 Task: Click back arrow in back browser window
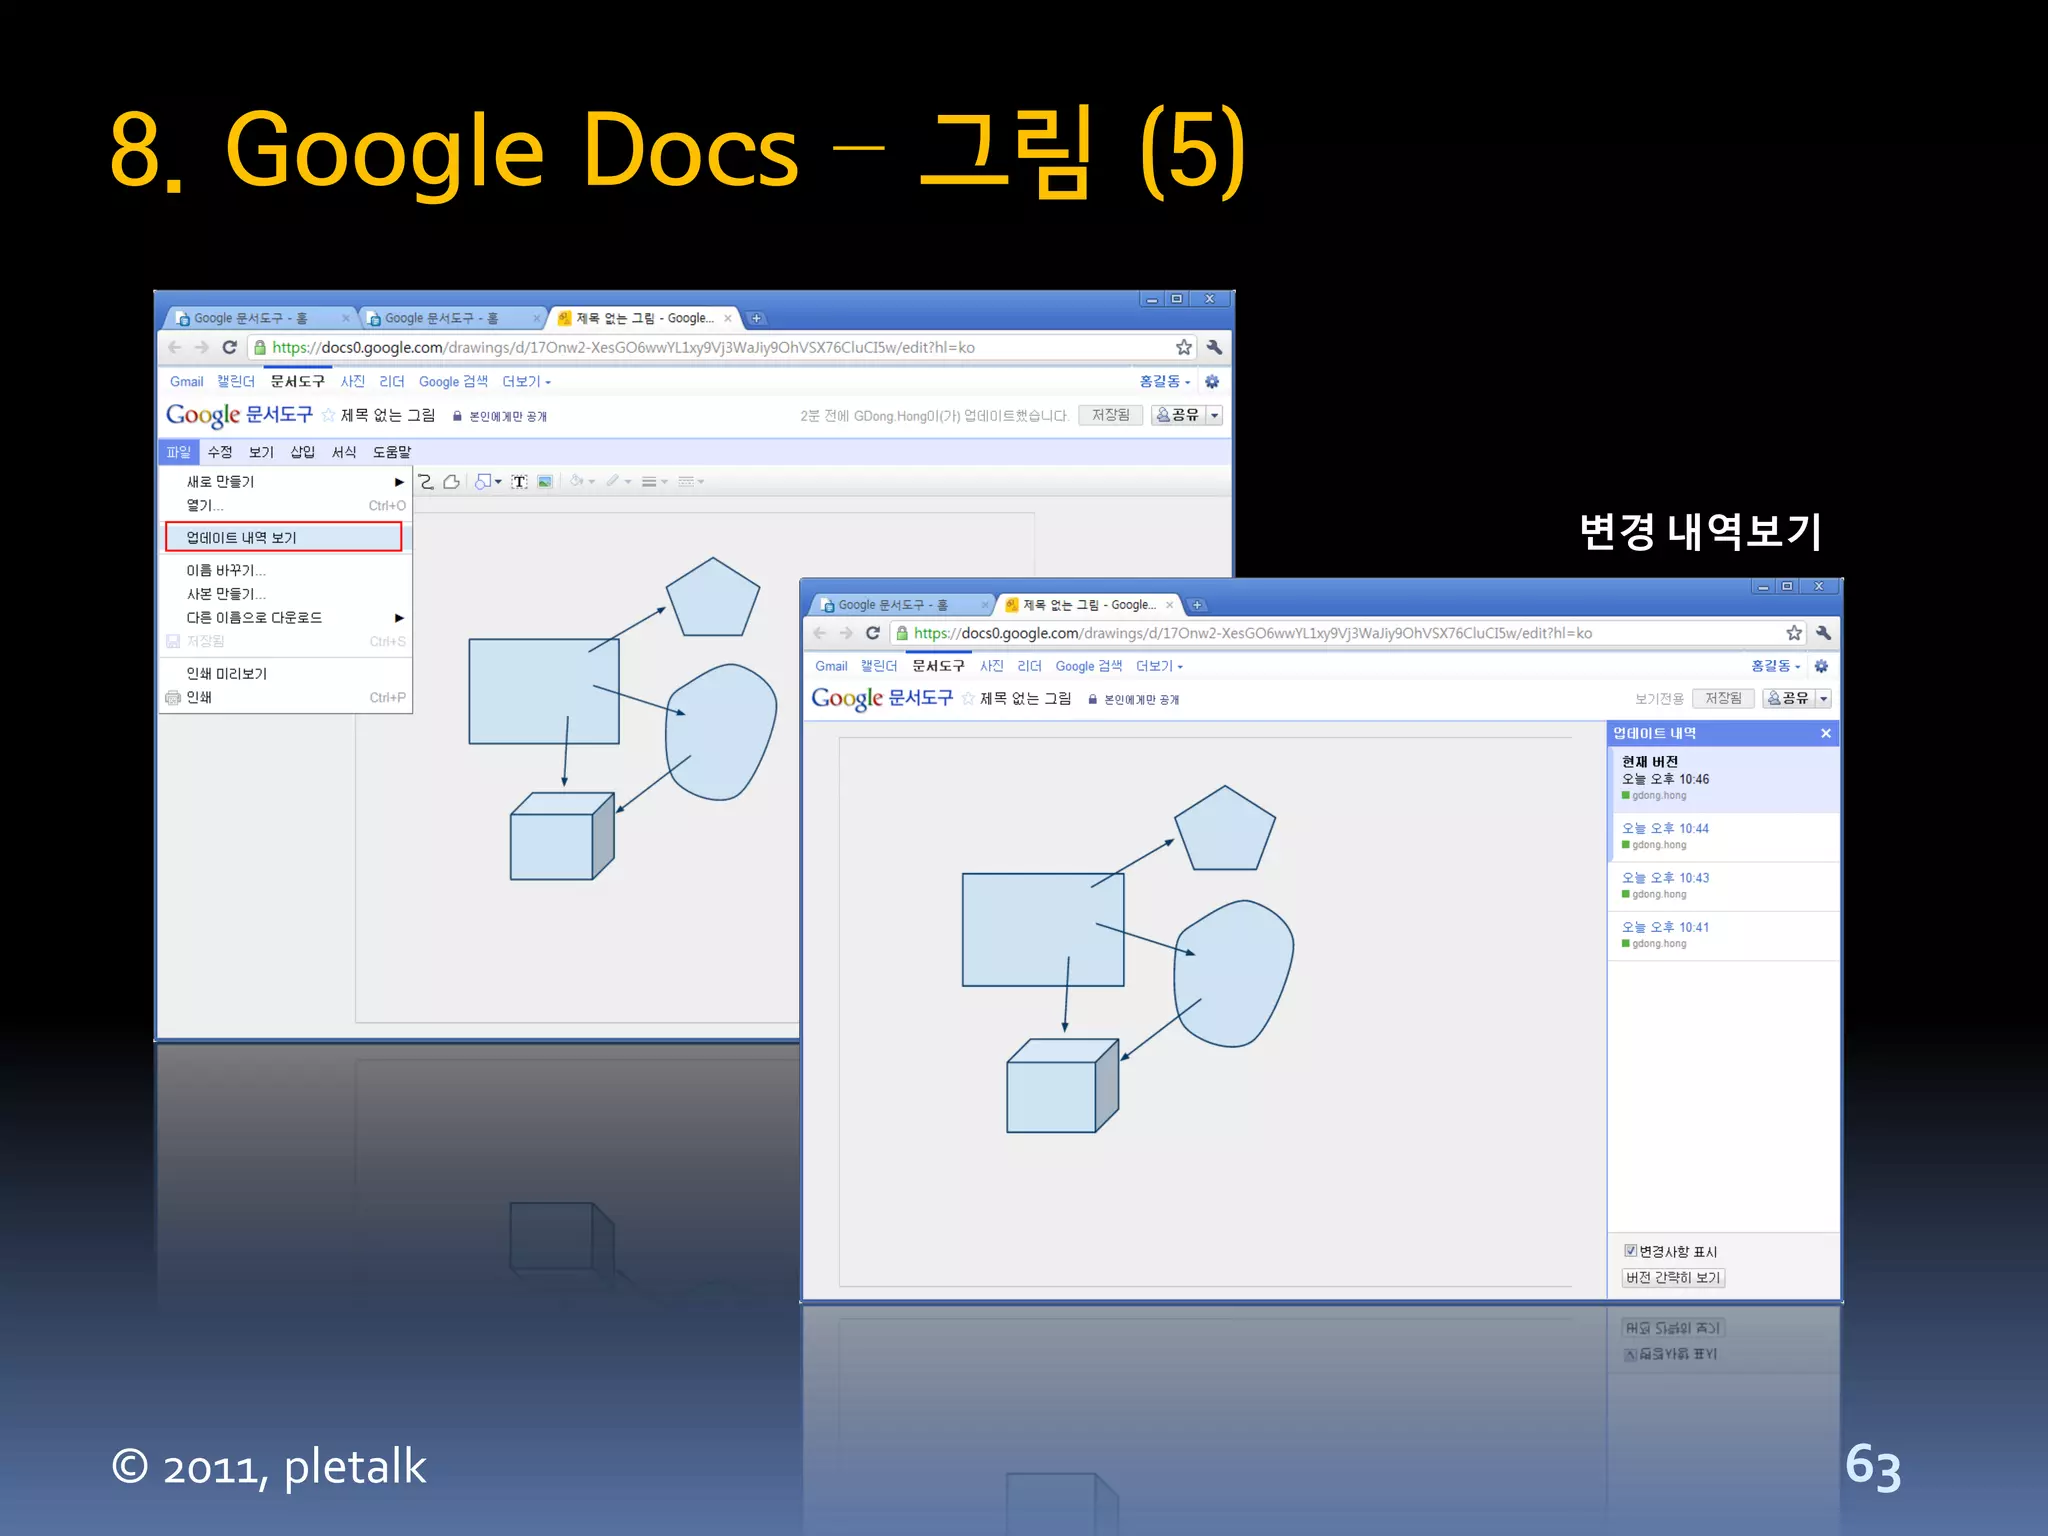(x=175, y=347)
